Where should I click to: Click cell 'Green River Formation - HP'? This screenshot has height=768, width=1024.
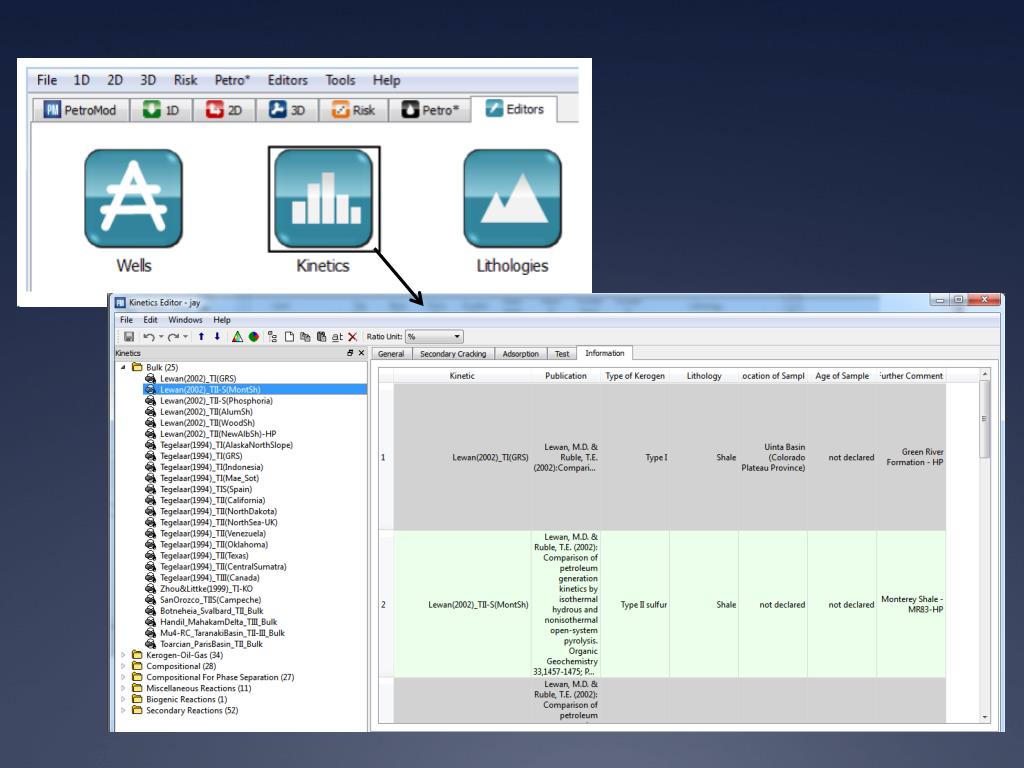[911, 456]
